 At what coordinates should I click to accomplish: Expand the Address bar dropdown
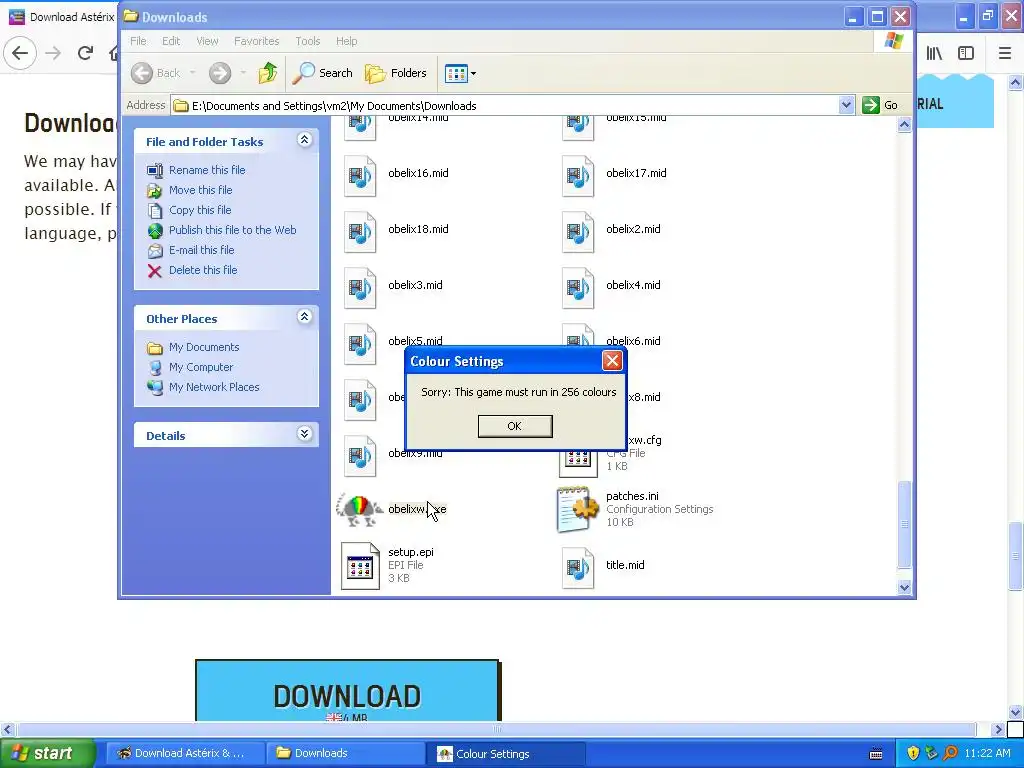846,105
